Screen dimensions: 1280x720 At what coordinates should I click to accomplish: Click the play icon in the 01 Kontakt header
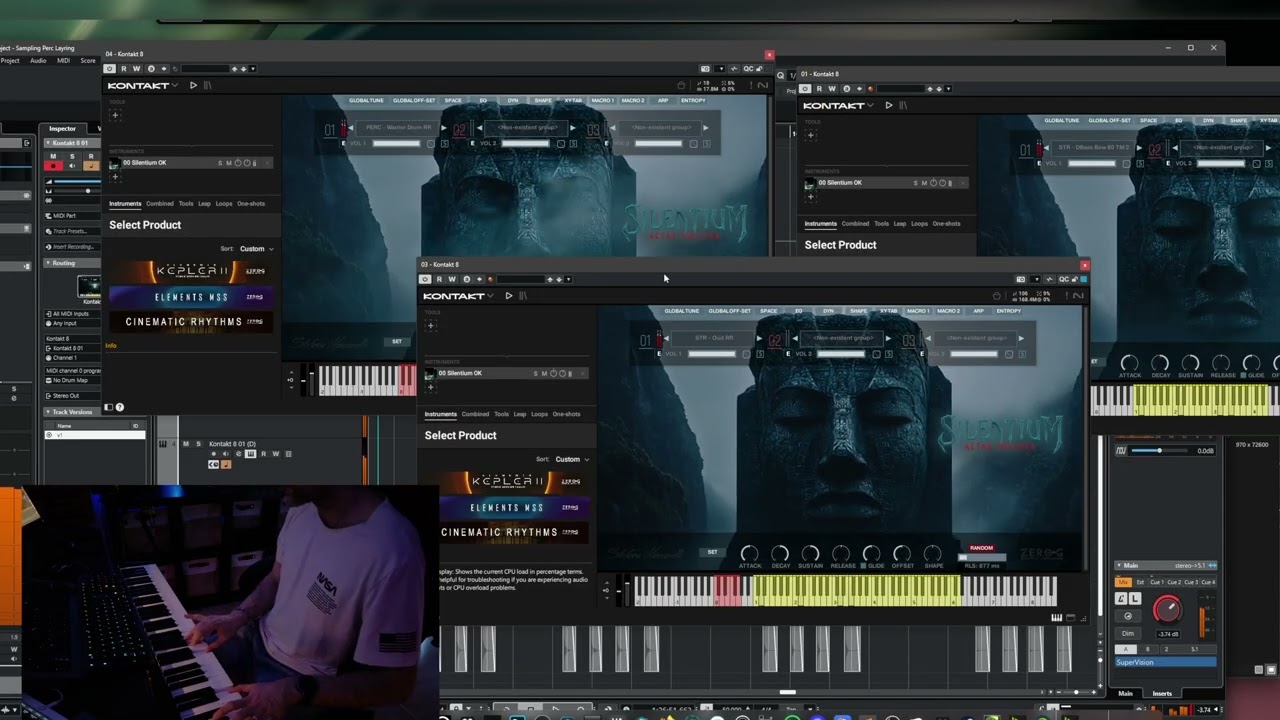[x=888, y=105]
